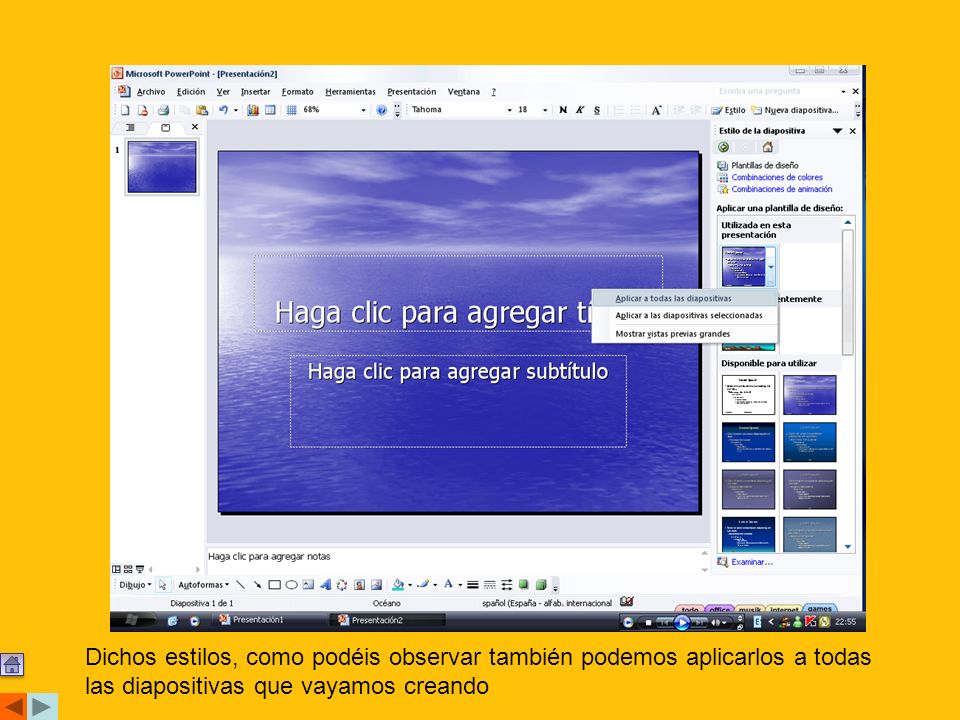
Task: Click Combinaciones de animación link
Action: point(782,189)
